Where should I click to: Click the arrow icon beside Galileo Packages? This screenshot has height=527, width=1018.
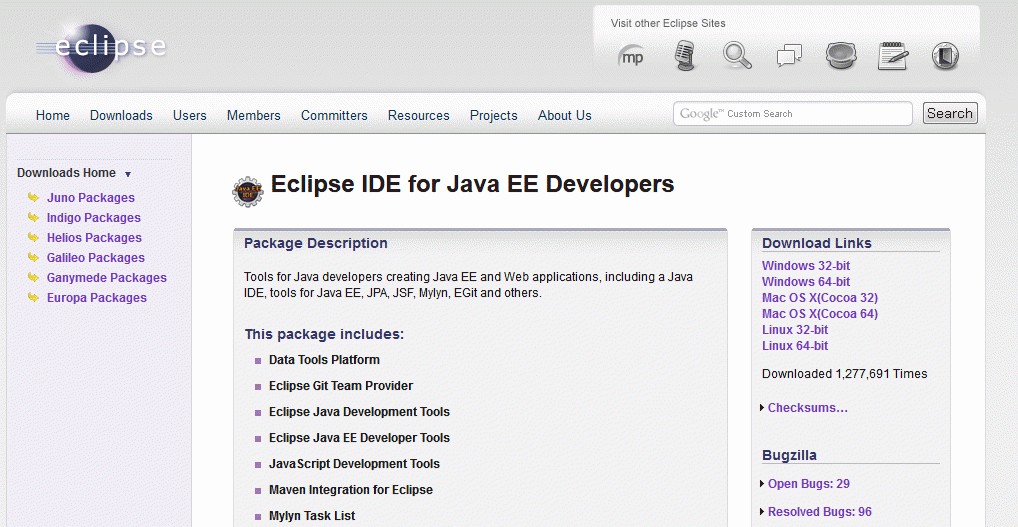pos(33,258)
